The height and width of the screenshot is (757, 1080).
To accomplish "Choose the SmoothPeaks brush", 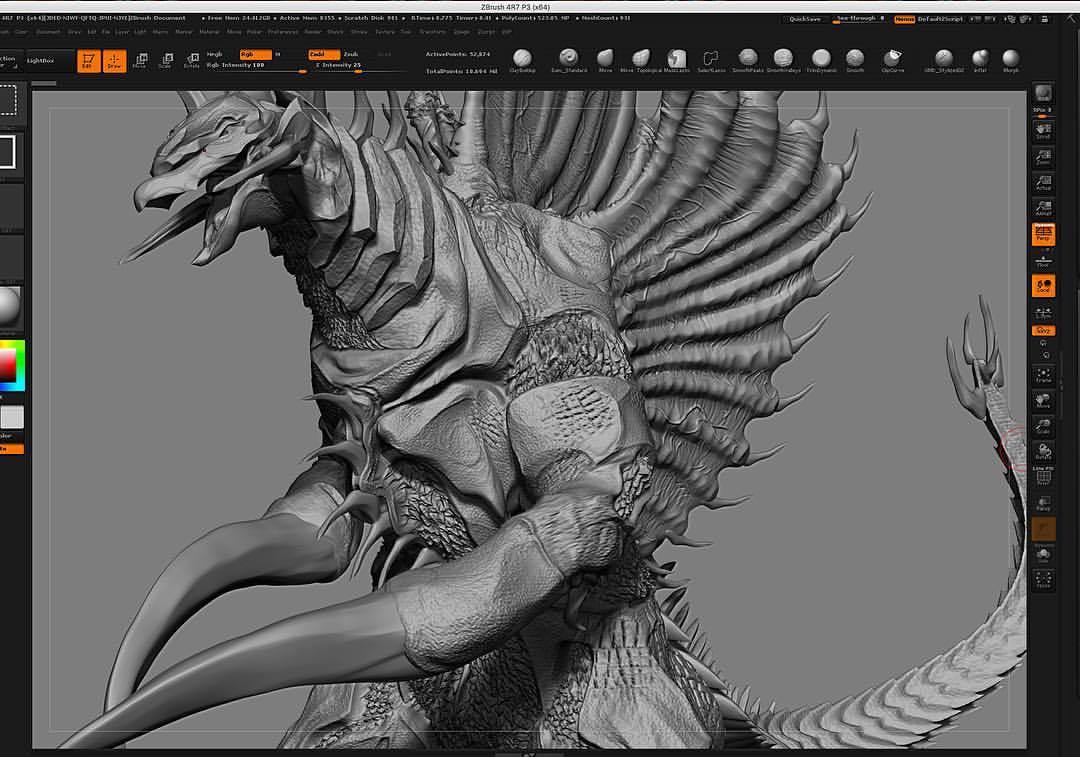I will (747, 60).
